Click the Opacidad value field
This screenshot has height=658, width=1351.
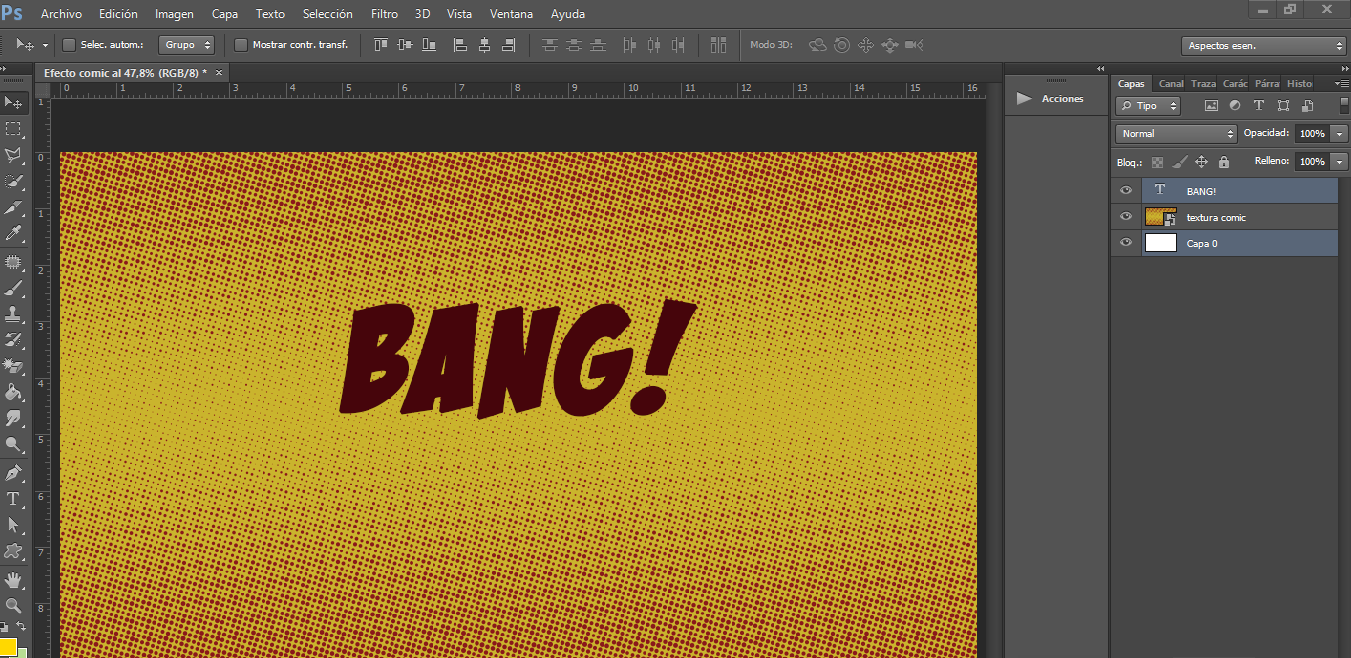[1311, 133]
